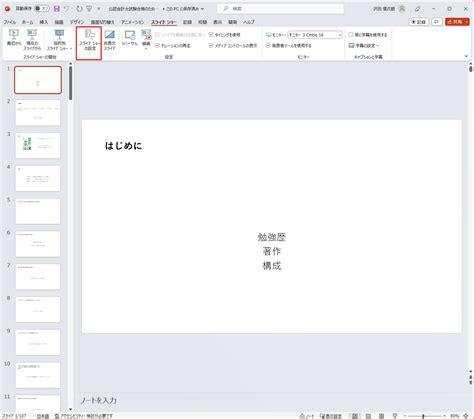This screenshot has height=419, width=474.
Task: Select slide 3 thumbnail
Action: 38,145
